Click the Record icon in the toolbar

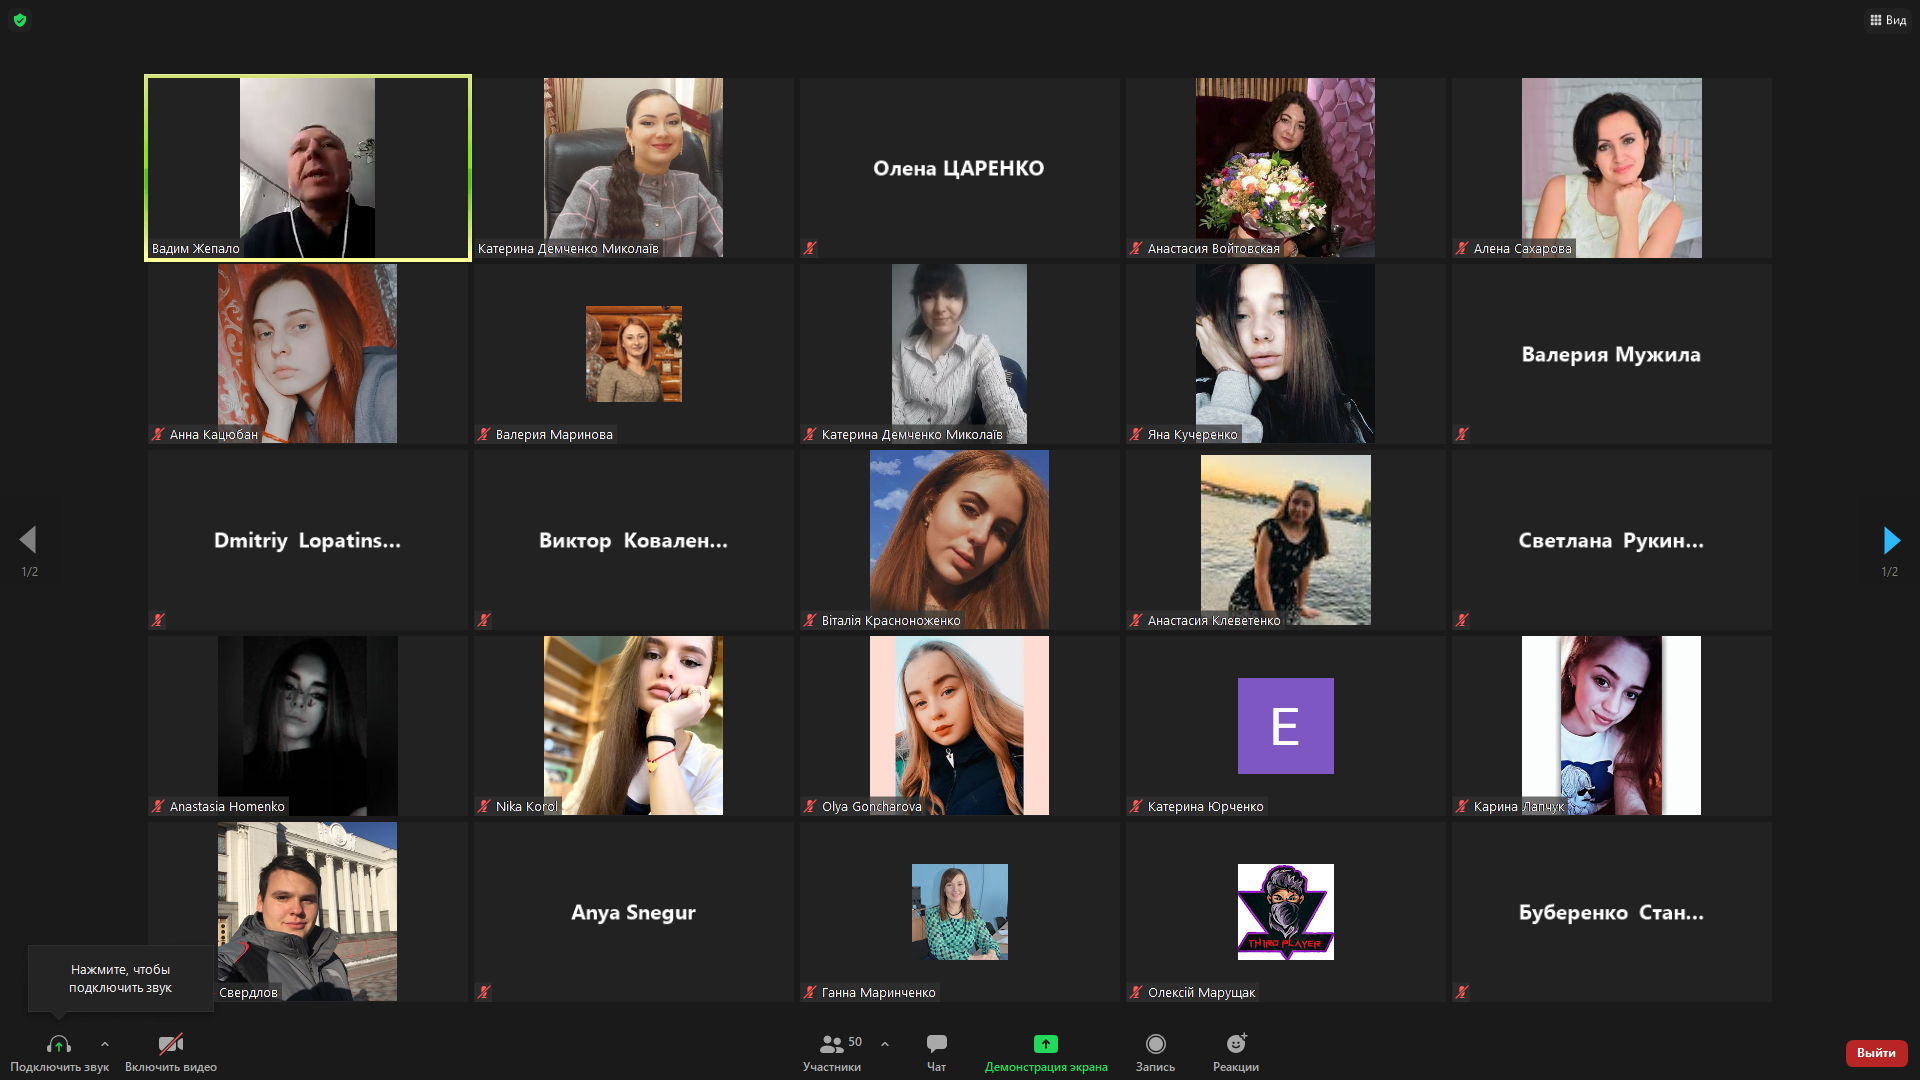click(1155, 1044)
